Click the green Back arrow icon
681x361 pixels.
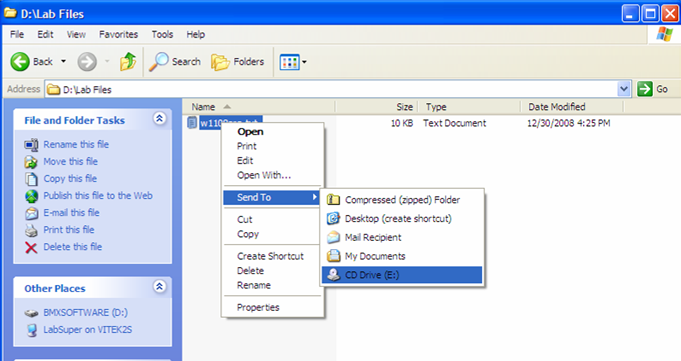tap(20, 62)
